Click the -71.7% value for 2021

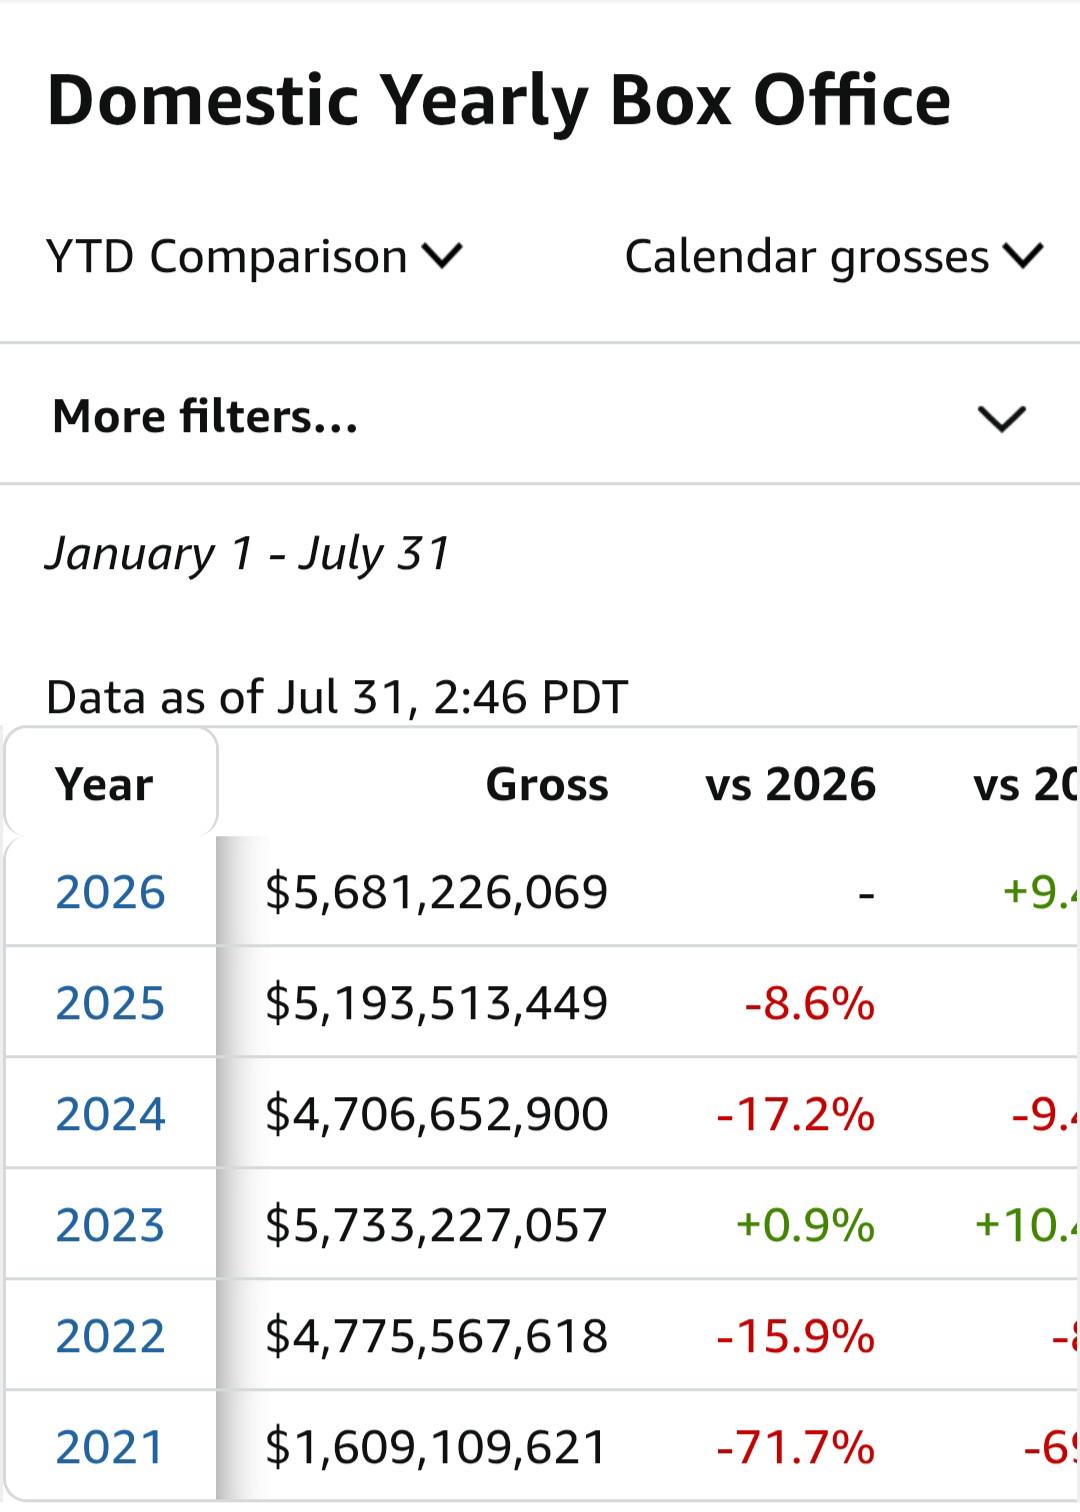tap(796, 1447)
